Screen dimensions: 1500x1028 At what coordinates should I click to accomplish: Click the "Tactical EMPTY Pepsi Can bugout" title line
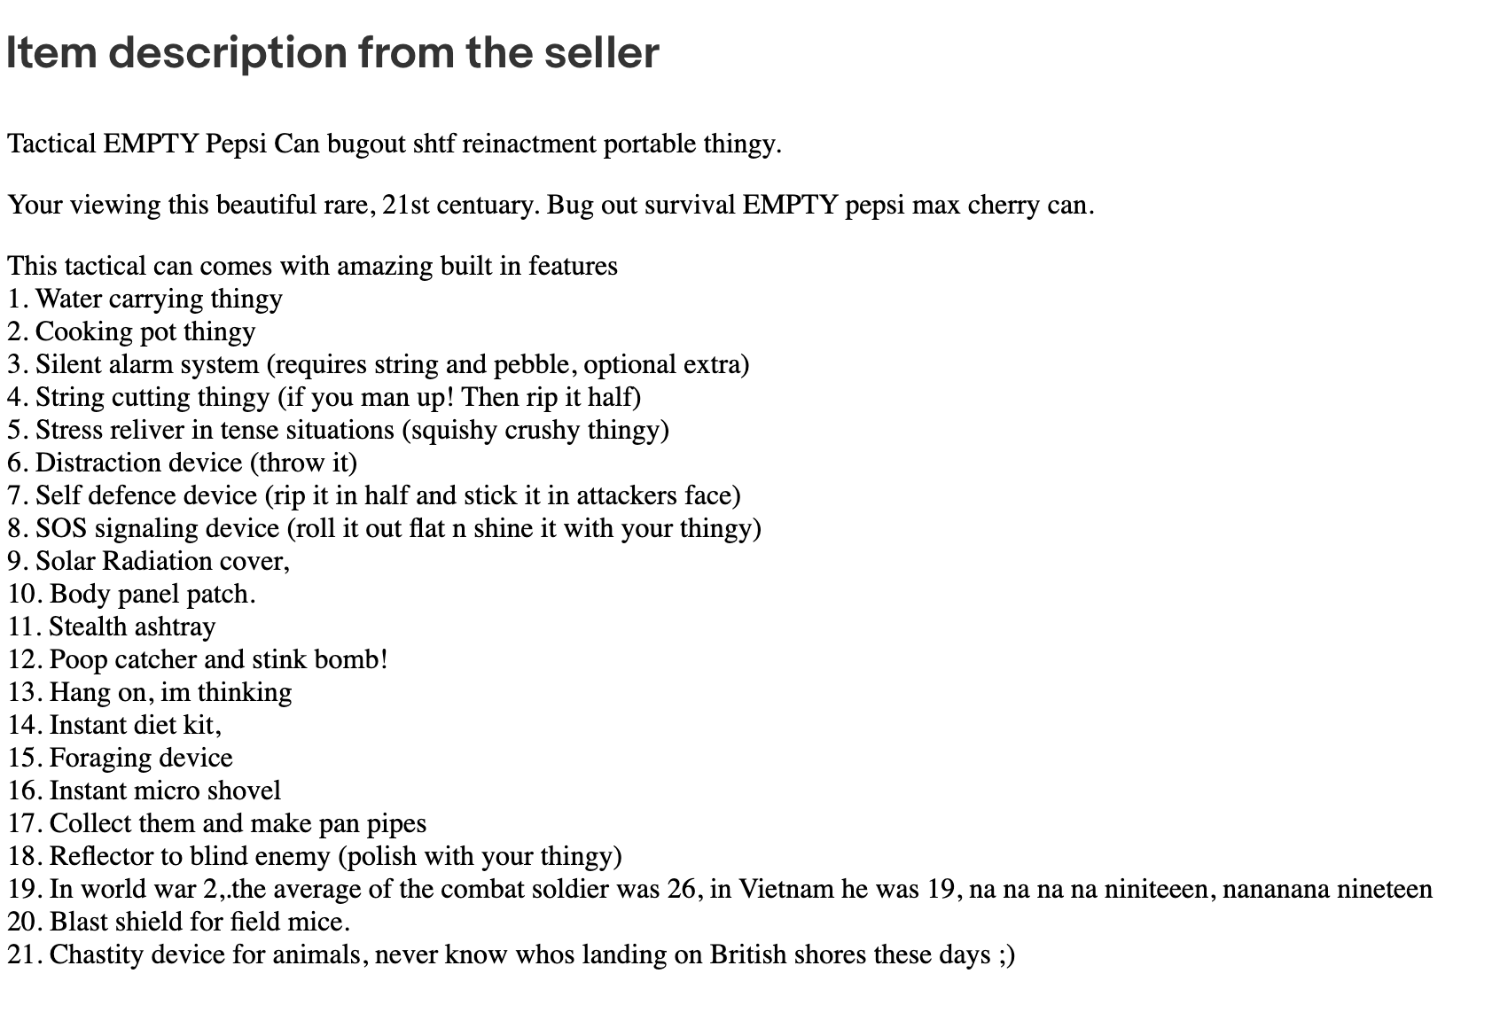pos(394,144)
